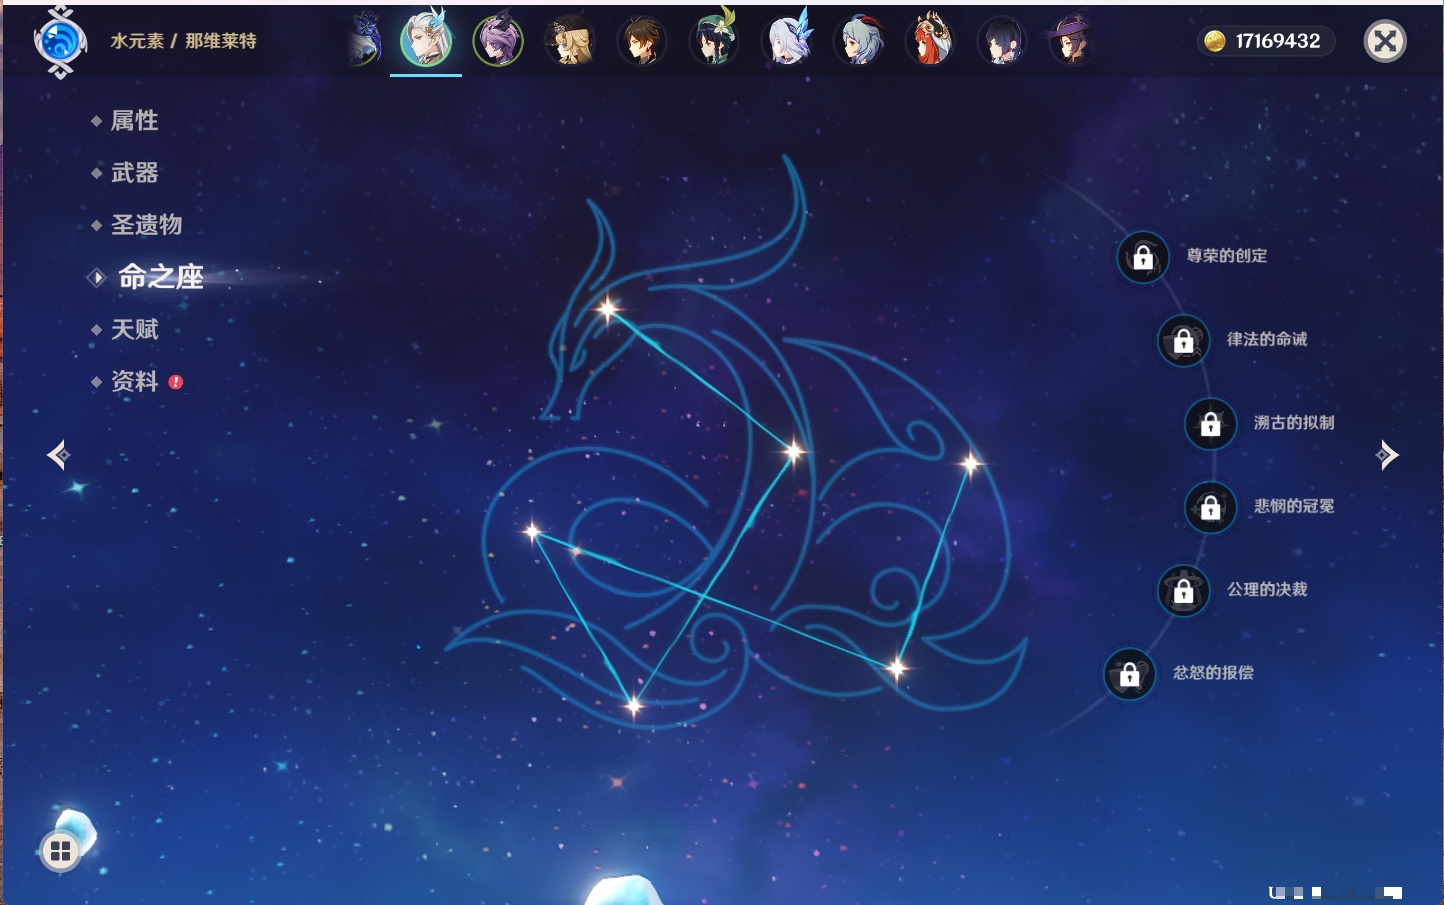Switch to the purple-haired character portrait

[498, 41]
